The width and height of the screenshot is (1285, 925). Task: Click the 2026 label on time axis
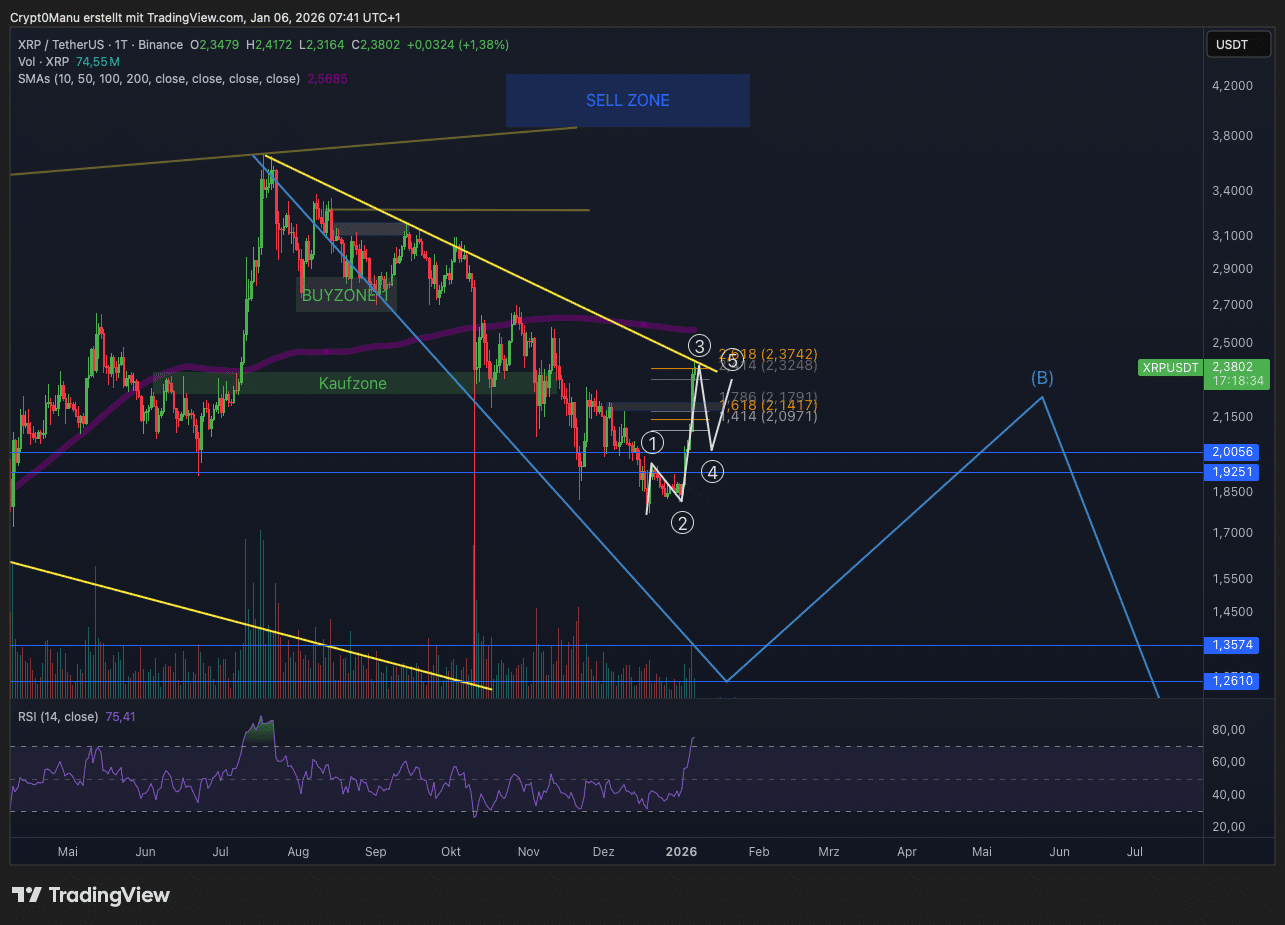pyautogui.click(x=681, y=852)
